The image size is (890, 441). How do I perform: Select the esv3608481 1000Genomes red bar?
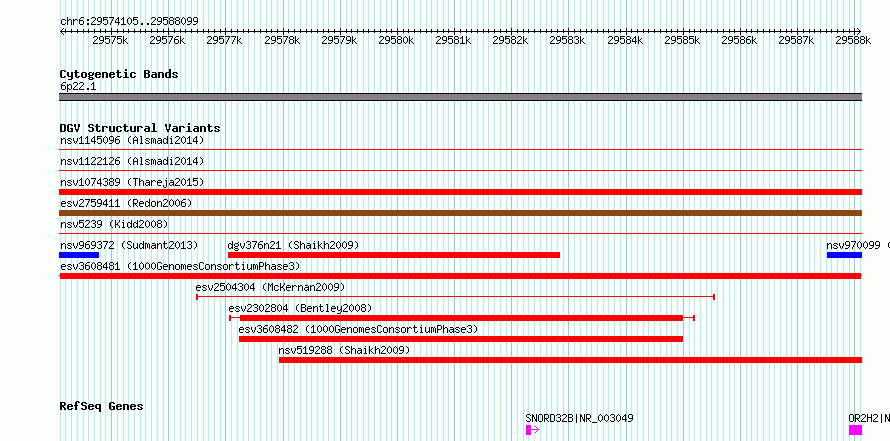coord(461,276)
